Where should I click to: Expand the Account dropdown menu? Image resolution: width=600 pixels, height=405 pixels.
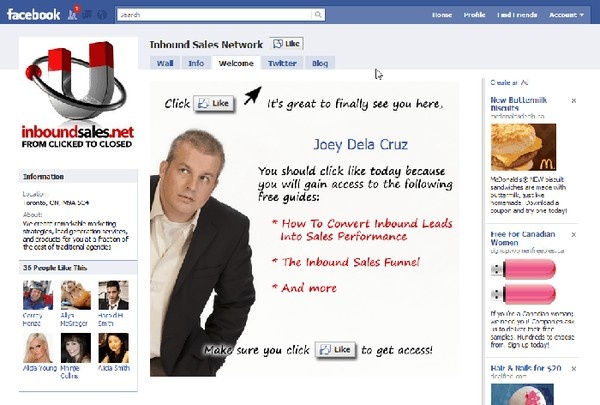(x=567, y=15)
